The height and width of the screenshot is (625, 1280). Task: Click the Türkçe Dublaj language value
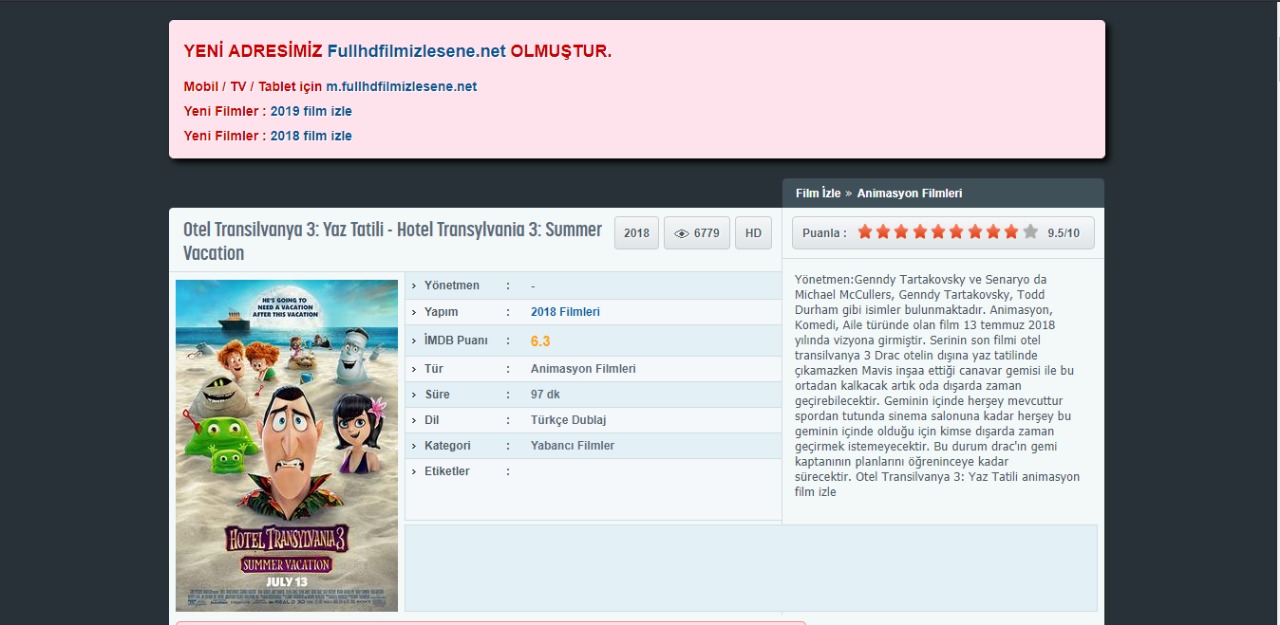(x=568, y=420)
